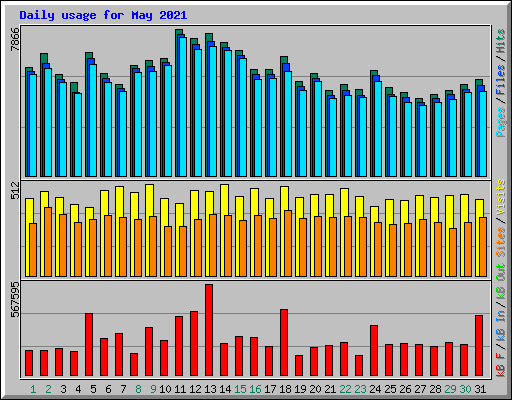Click the 'Visits' legend label
Image resolution: width=512 pixels, height=400 pixels.
(x=501, y=197)
